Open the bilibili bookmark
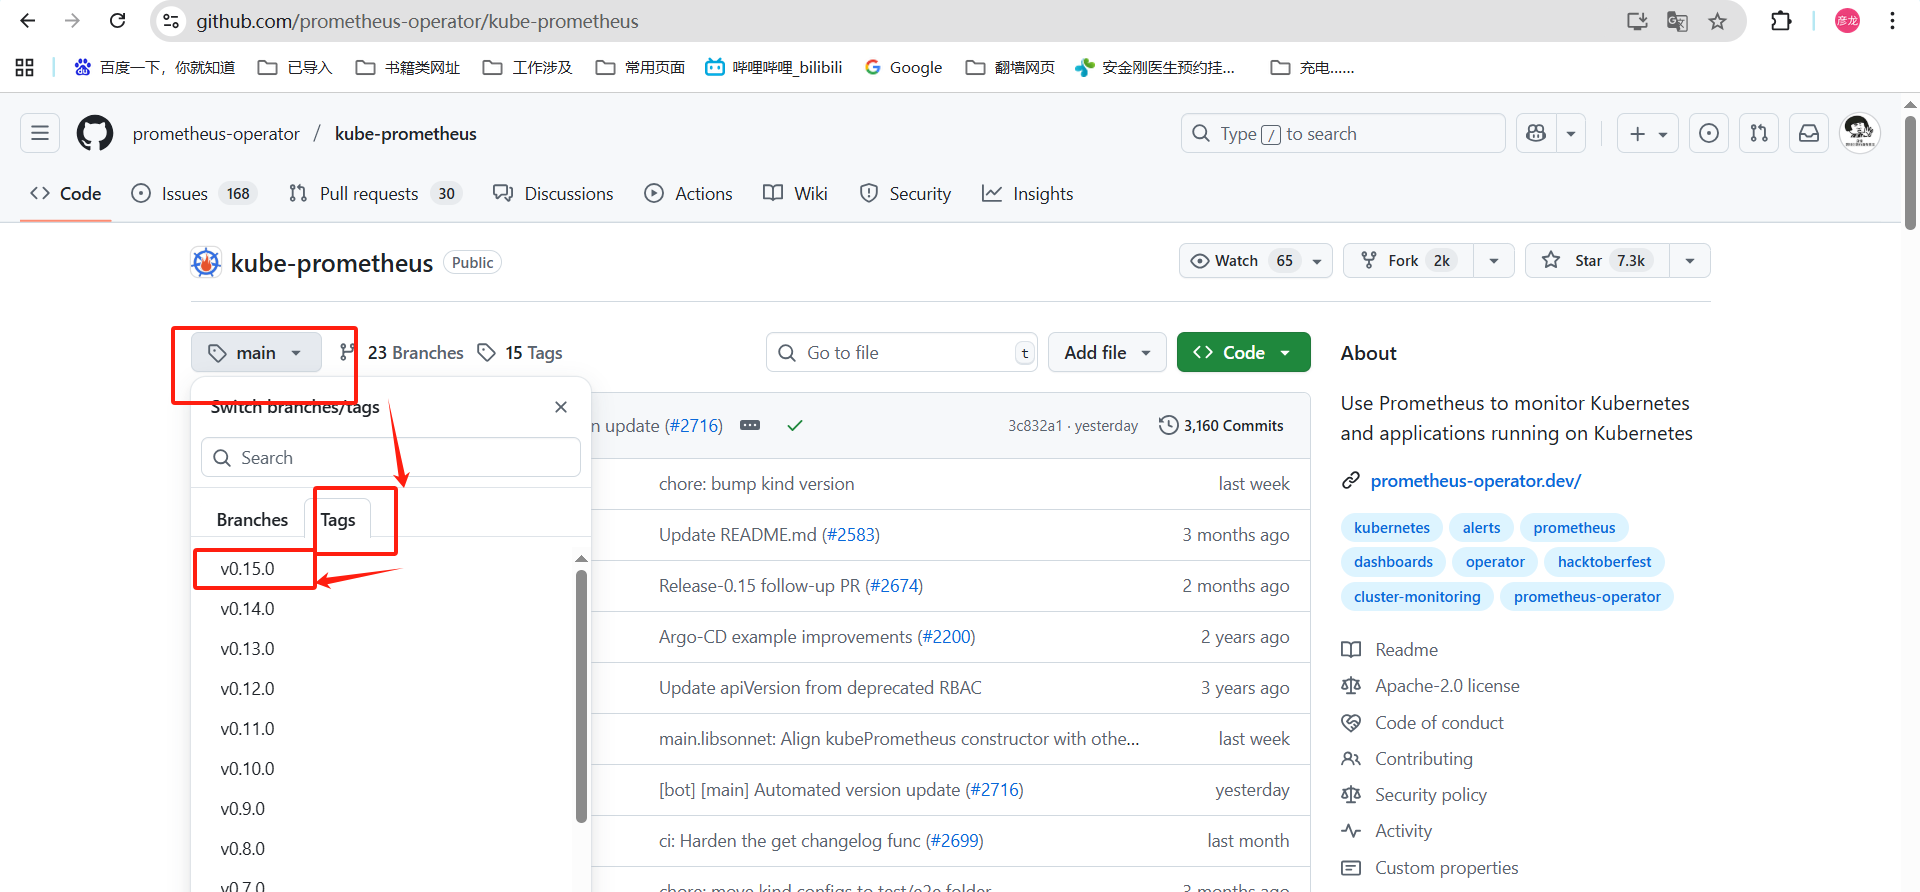1920x892 pixels. pyautogui.click(x=774, y=67)
